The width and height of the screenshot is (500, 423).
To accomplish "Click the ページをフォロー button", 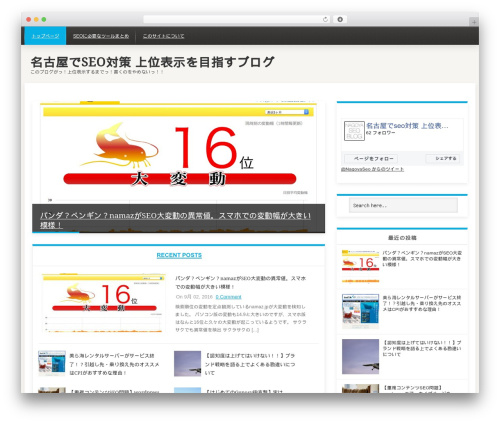I will tap(371, 159).
